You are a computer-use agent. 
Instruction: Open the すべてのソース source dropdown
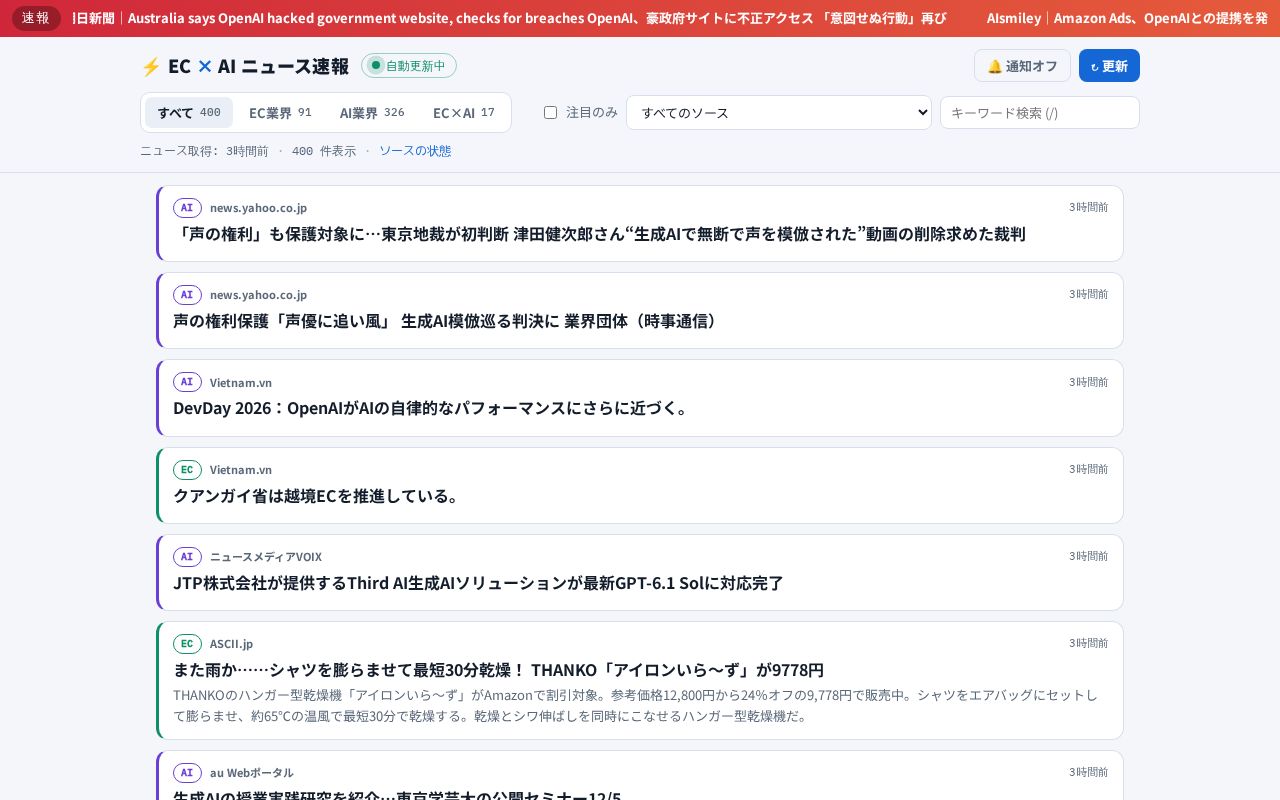pos(779,112)
